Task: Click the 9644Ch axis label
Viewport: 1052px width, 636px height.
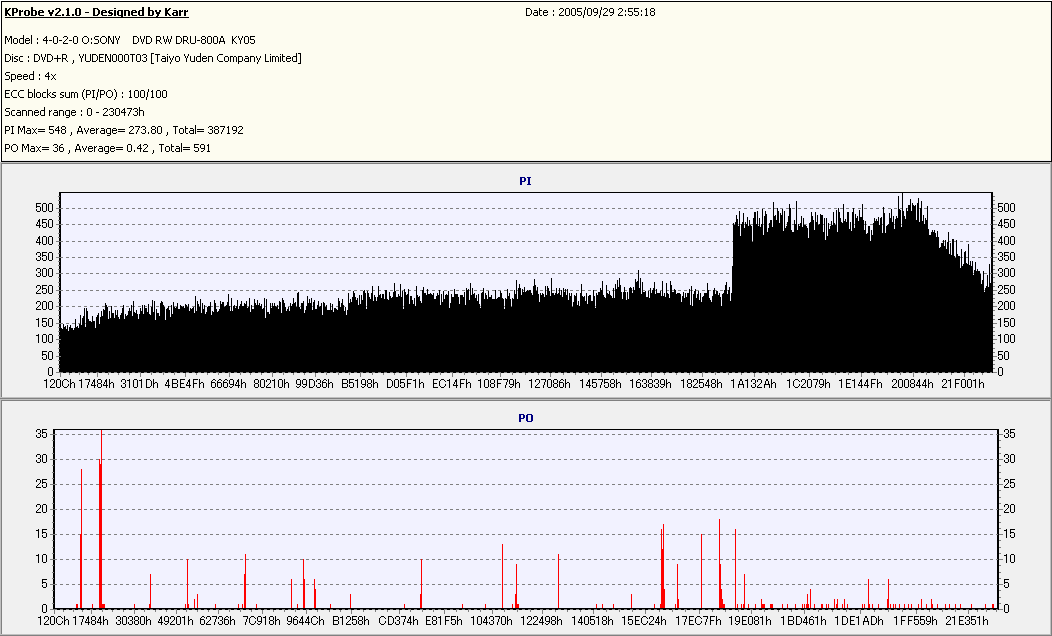Action: tap(305, 621)
